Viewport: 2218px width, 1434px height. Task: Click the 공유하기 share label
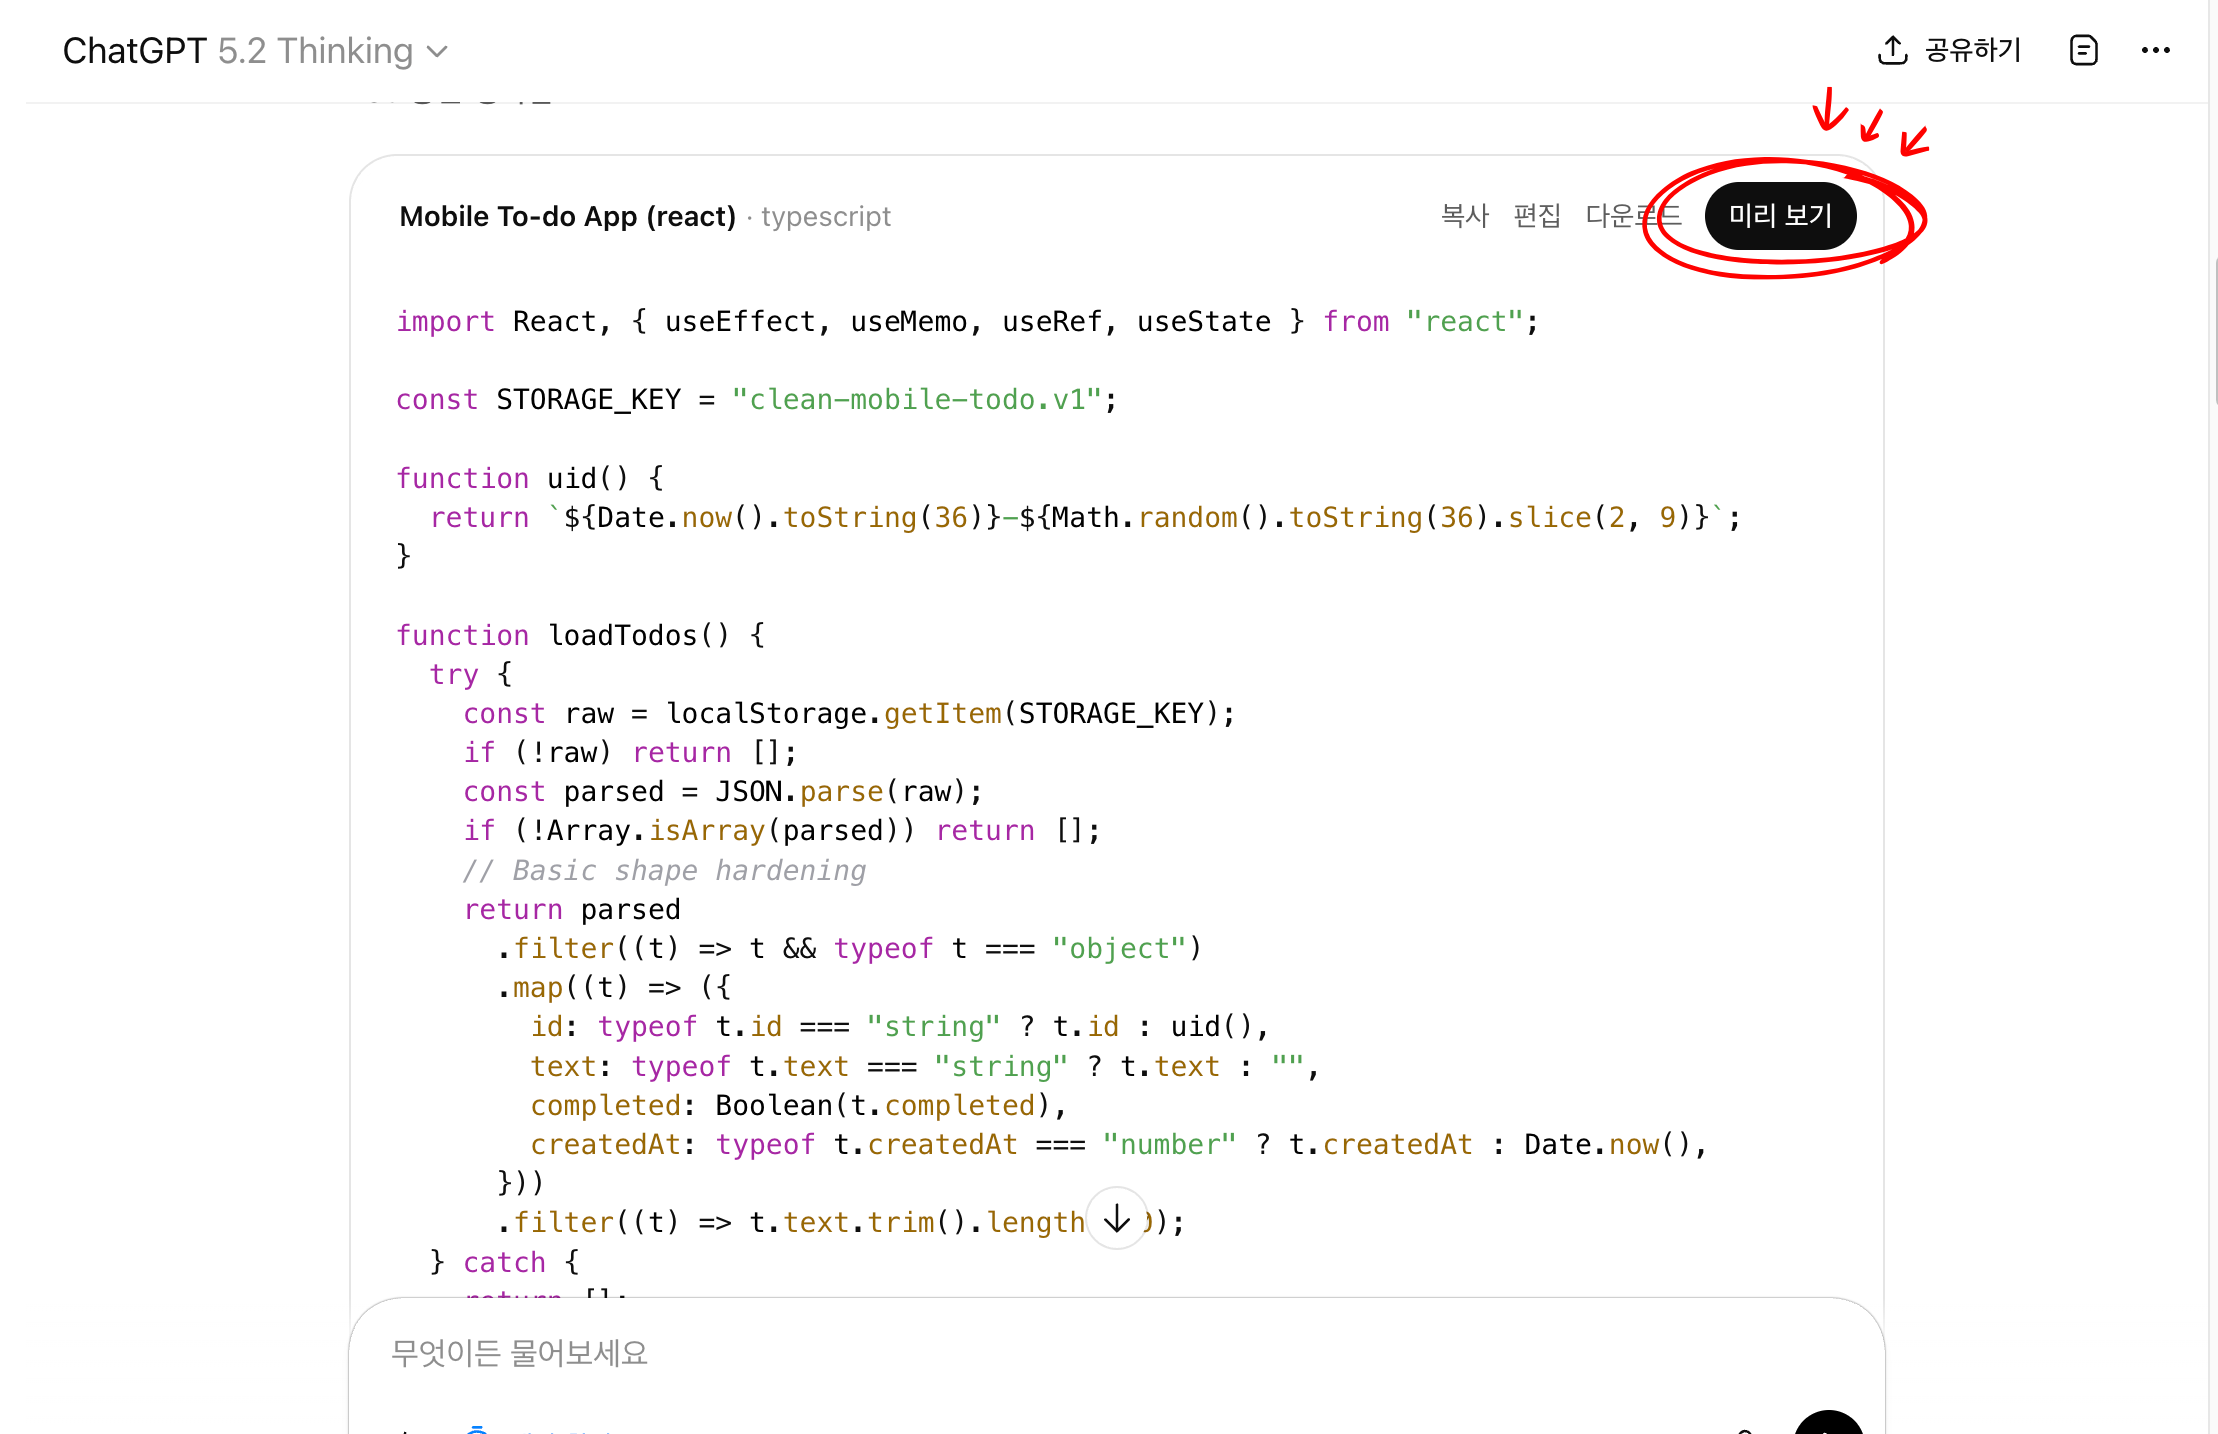pyautogui.click(x=1973, y=50)
